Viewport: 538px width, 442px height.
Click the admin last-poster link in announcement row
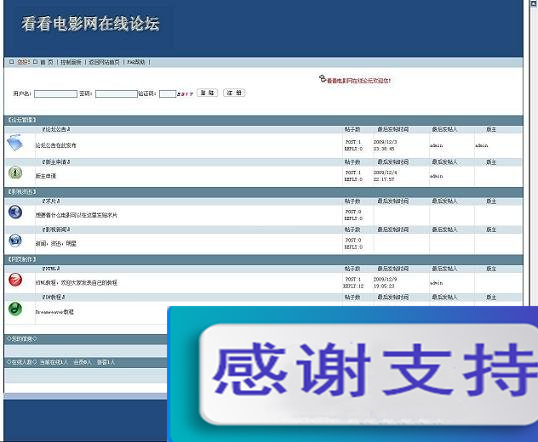436,146
